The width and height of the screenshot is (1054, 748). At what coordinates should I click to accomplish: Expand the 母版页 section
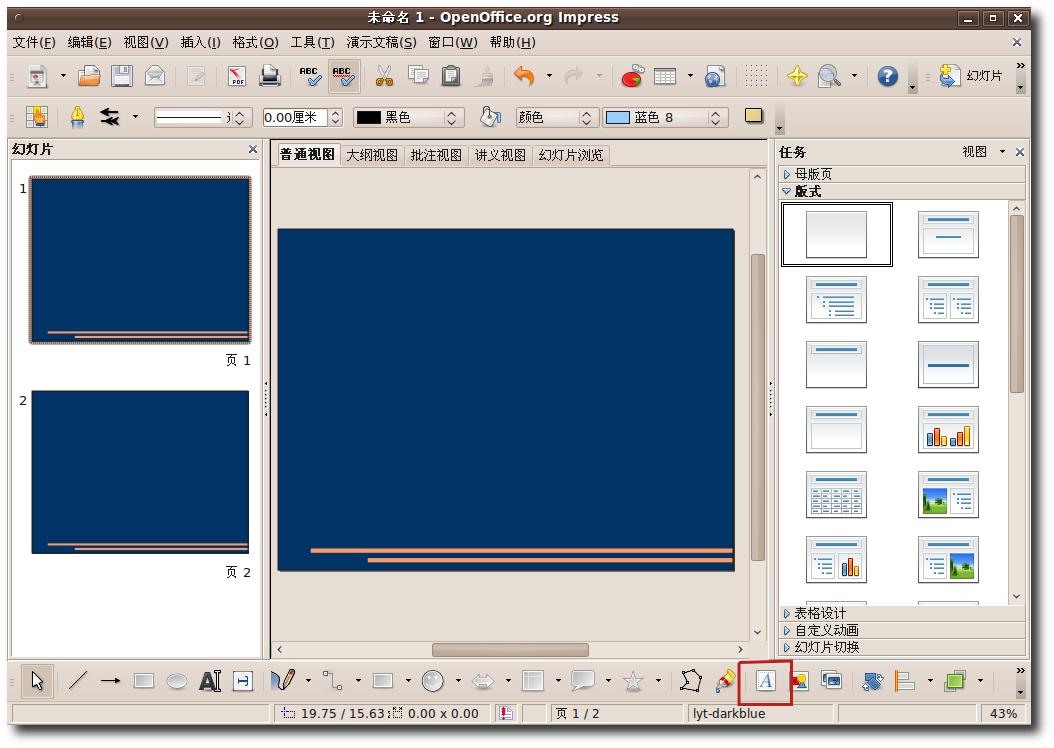(x=901, y=174)
